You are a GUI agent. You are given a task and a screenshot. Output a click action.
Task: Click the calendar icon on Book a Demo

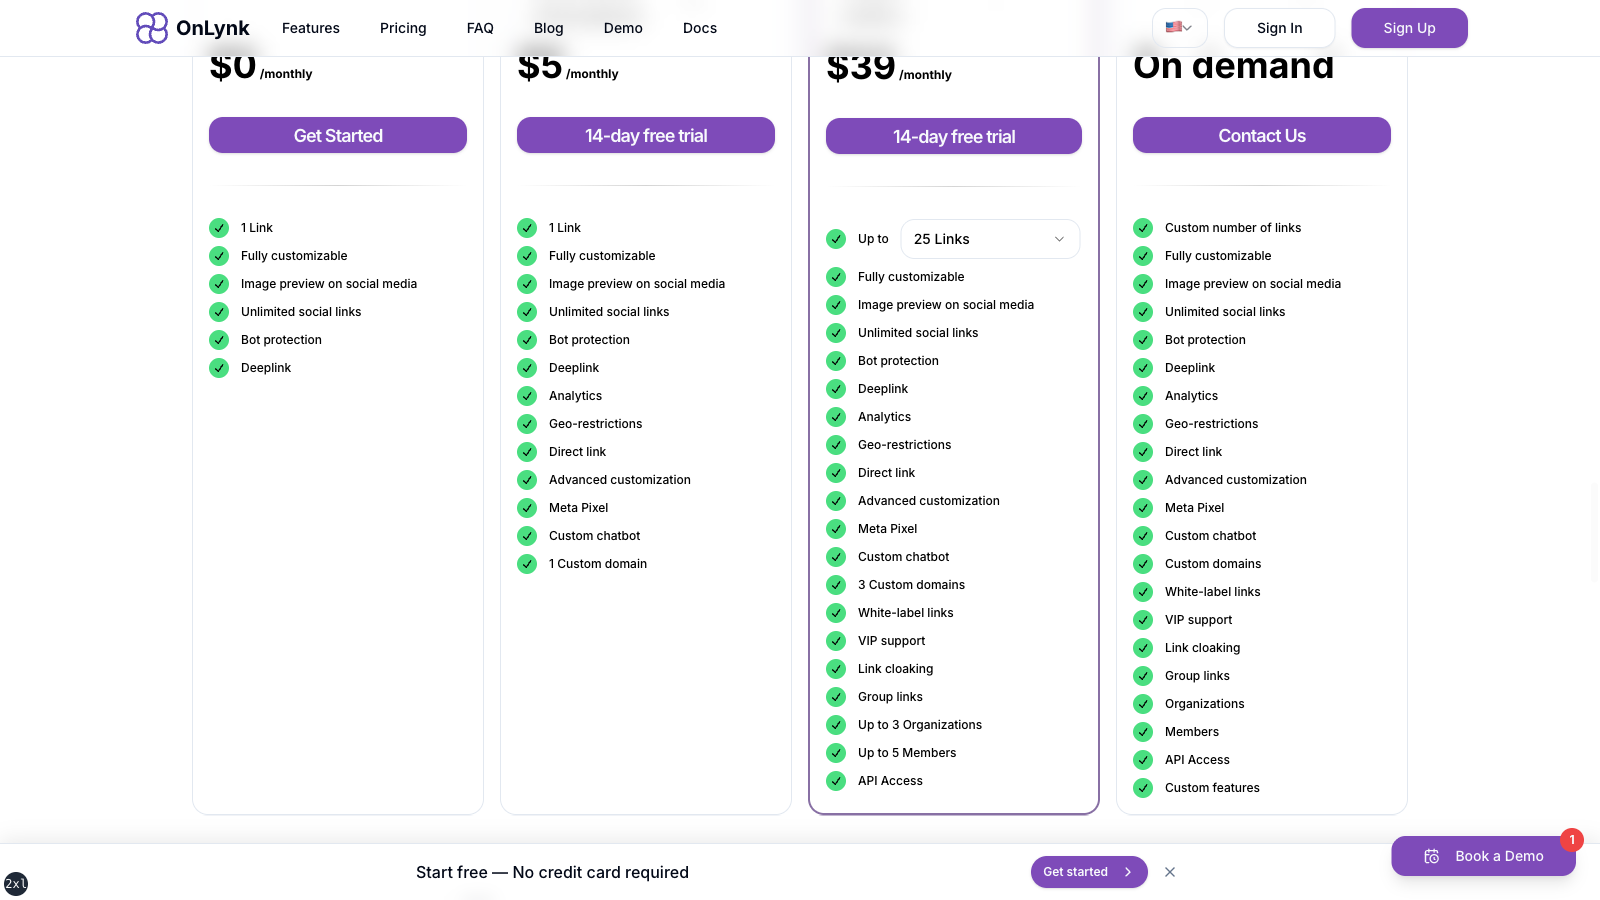click(1432, 856)
